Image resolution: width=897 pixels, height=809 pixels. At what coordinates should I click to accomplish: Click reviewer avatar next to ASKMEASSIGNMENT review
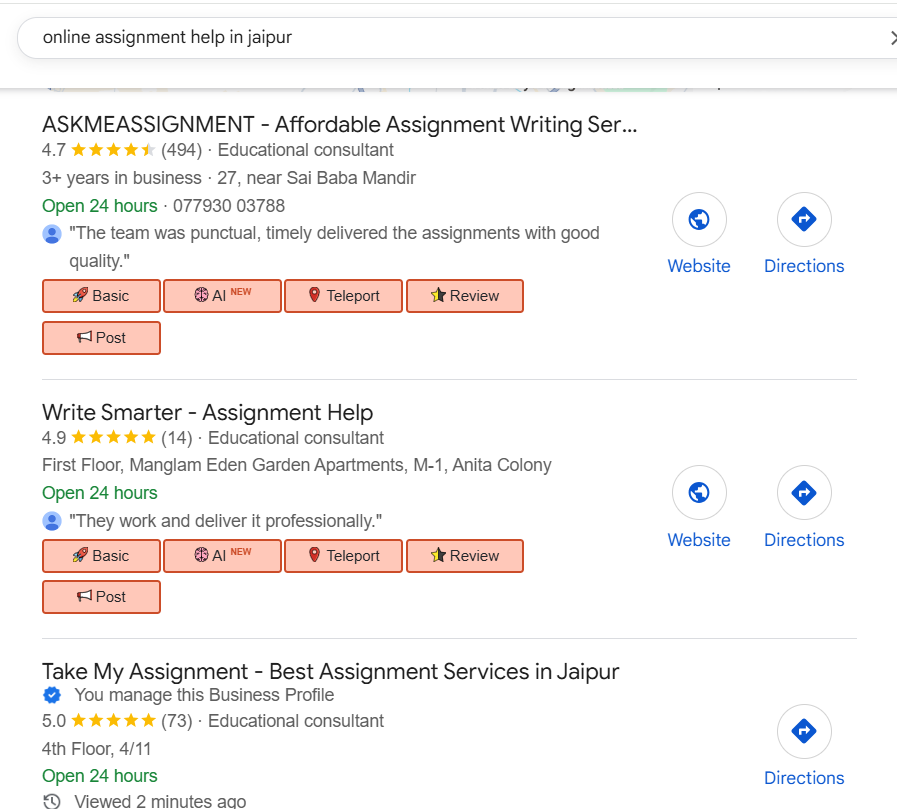pos(52,234)
